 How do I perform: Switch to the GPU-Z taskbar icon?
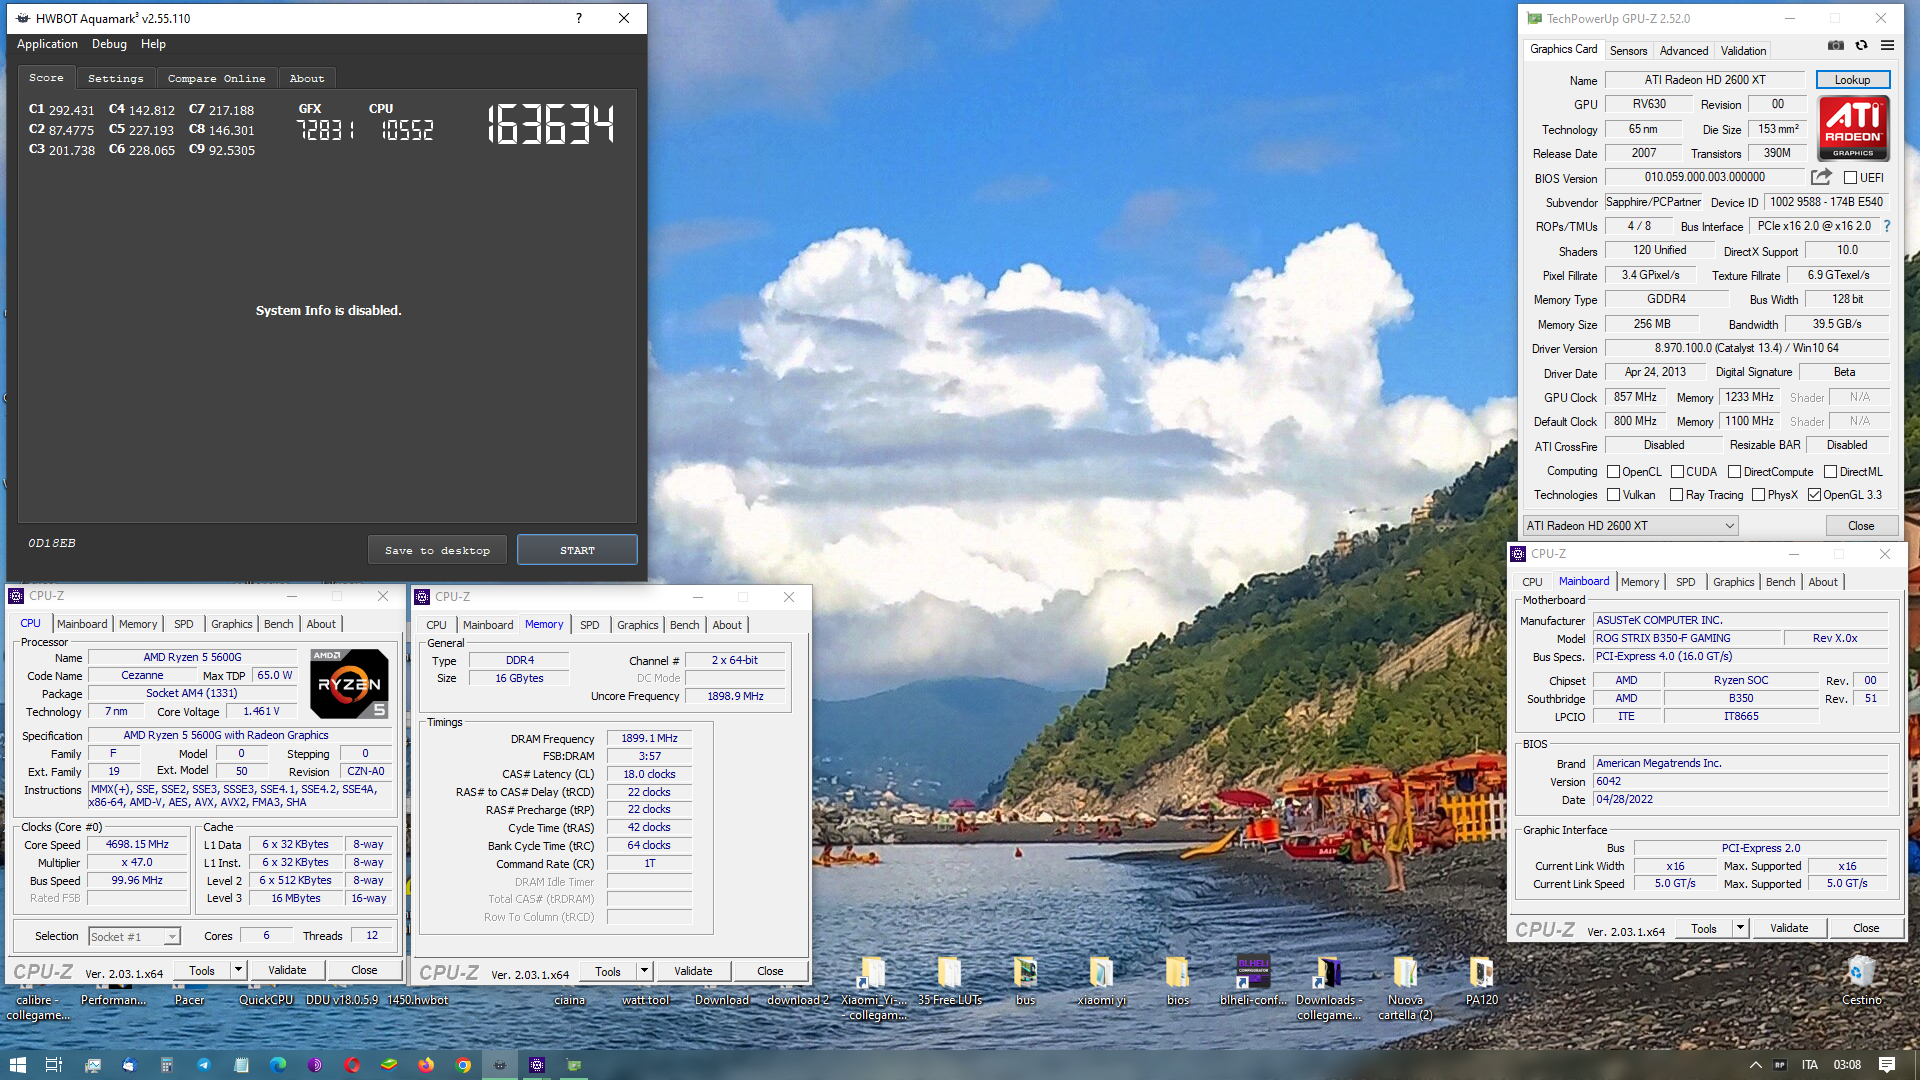(x=574, y=1065)
